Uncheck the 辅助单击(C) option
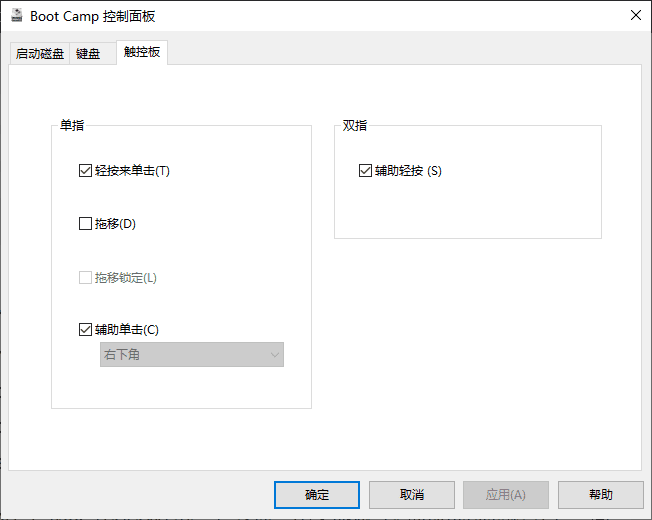Screen dimensions: 652x520 pyautogui.click(x=85, y=329)
